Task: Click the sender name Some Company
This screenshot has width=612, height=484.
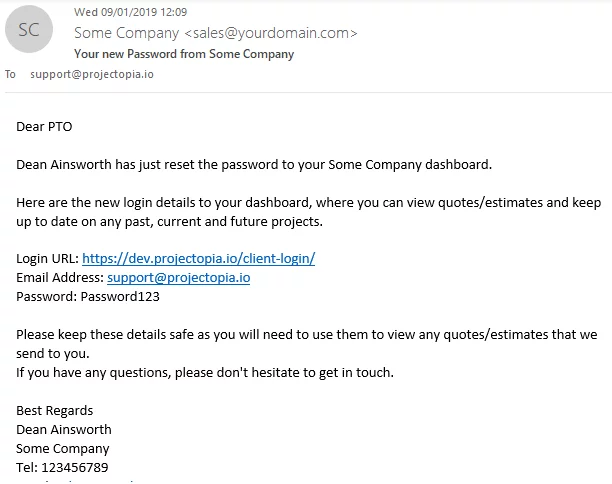Action: coord(126,33)
